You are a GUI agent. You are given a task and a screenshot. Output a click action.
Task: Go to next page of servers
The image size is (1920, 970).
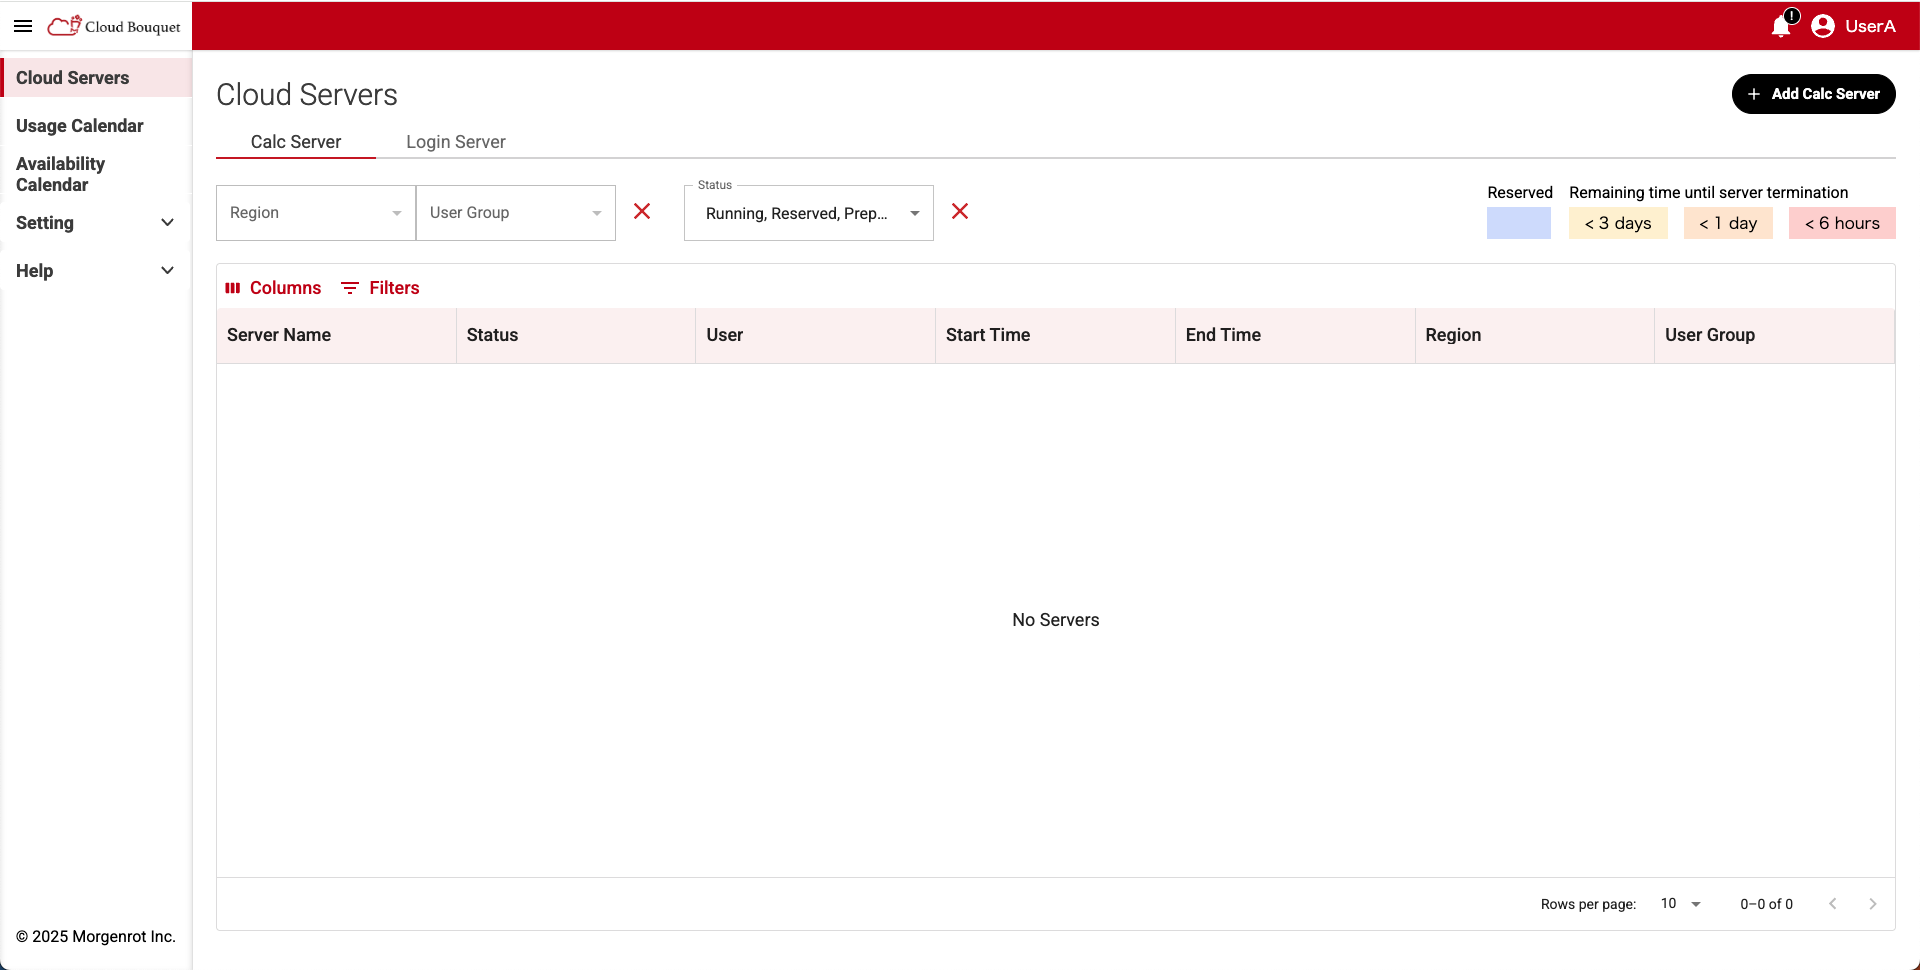coord(1873,903)
